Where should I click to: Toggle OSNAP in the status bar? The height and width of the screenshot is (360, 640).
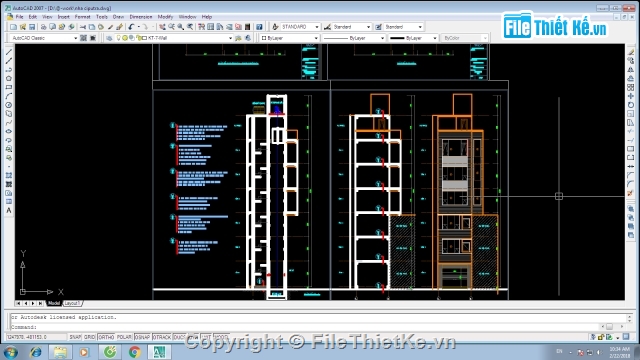pyautogui.click(x=142, y=337)
